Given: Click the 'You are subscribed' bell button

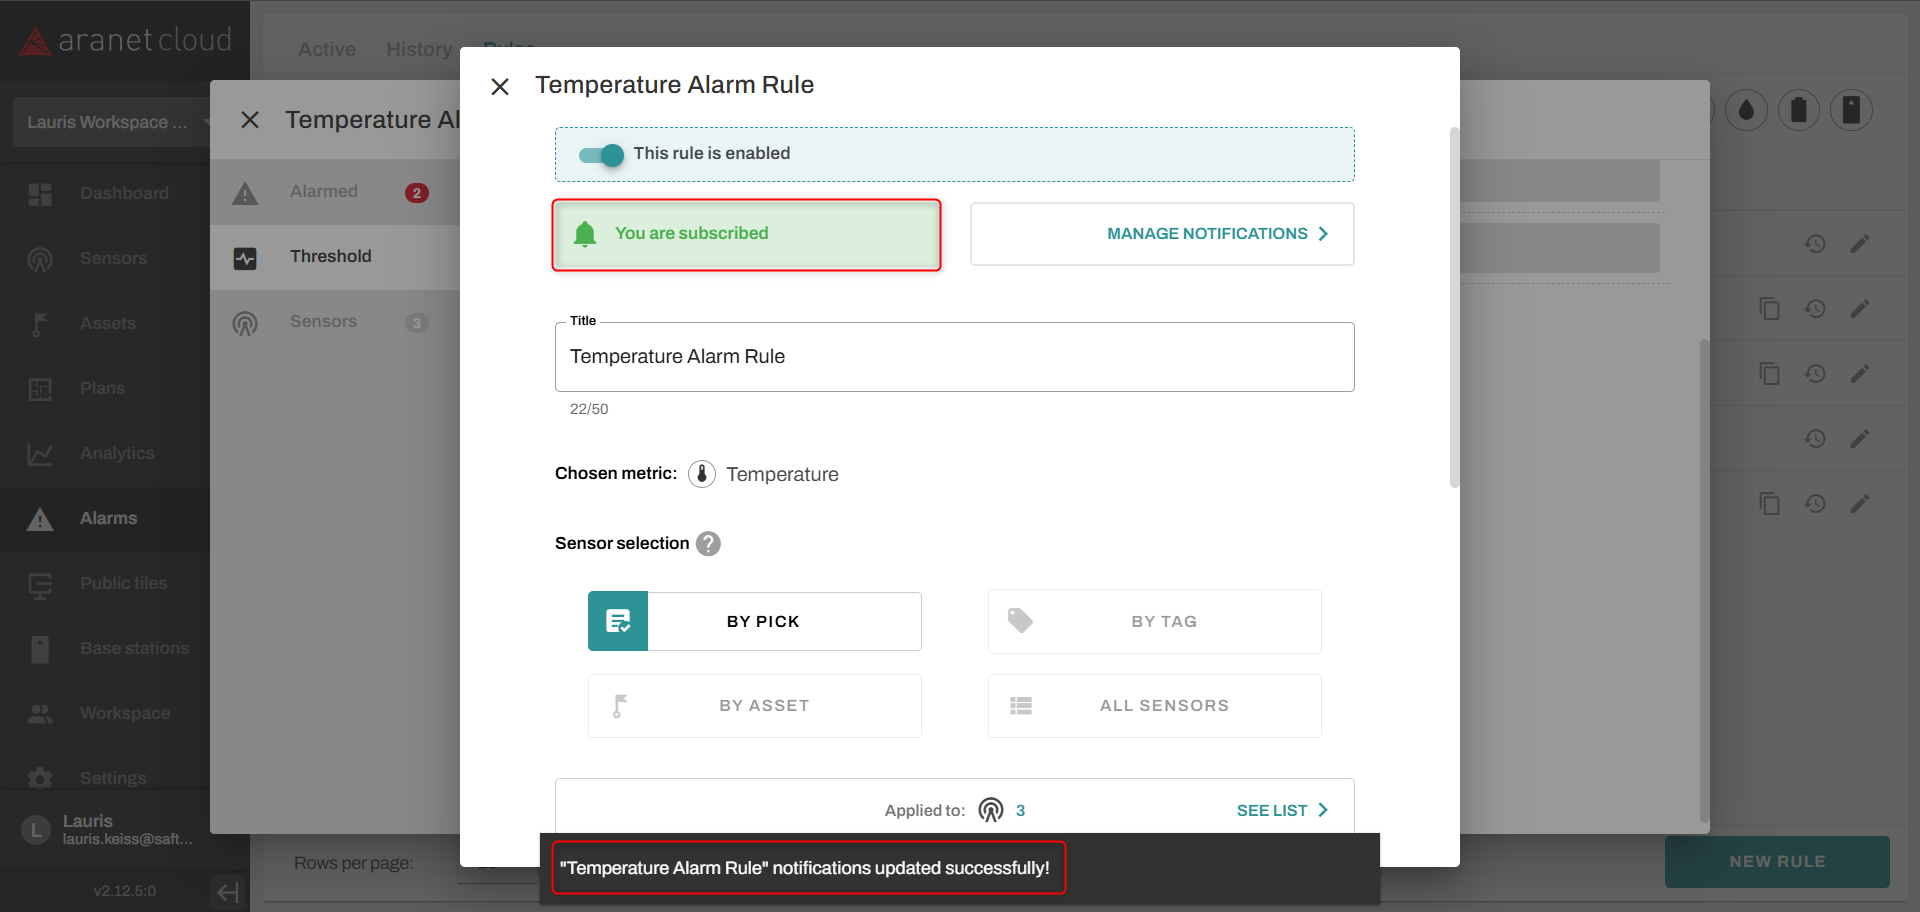Looking at the screenshot, I should 746,234.
